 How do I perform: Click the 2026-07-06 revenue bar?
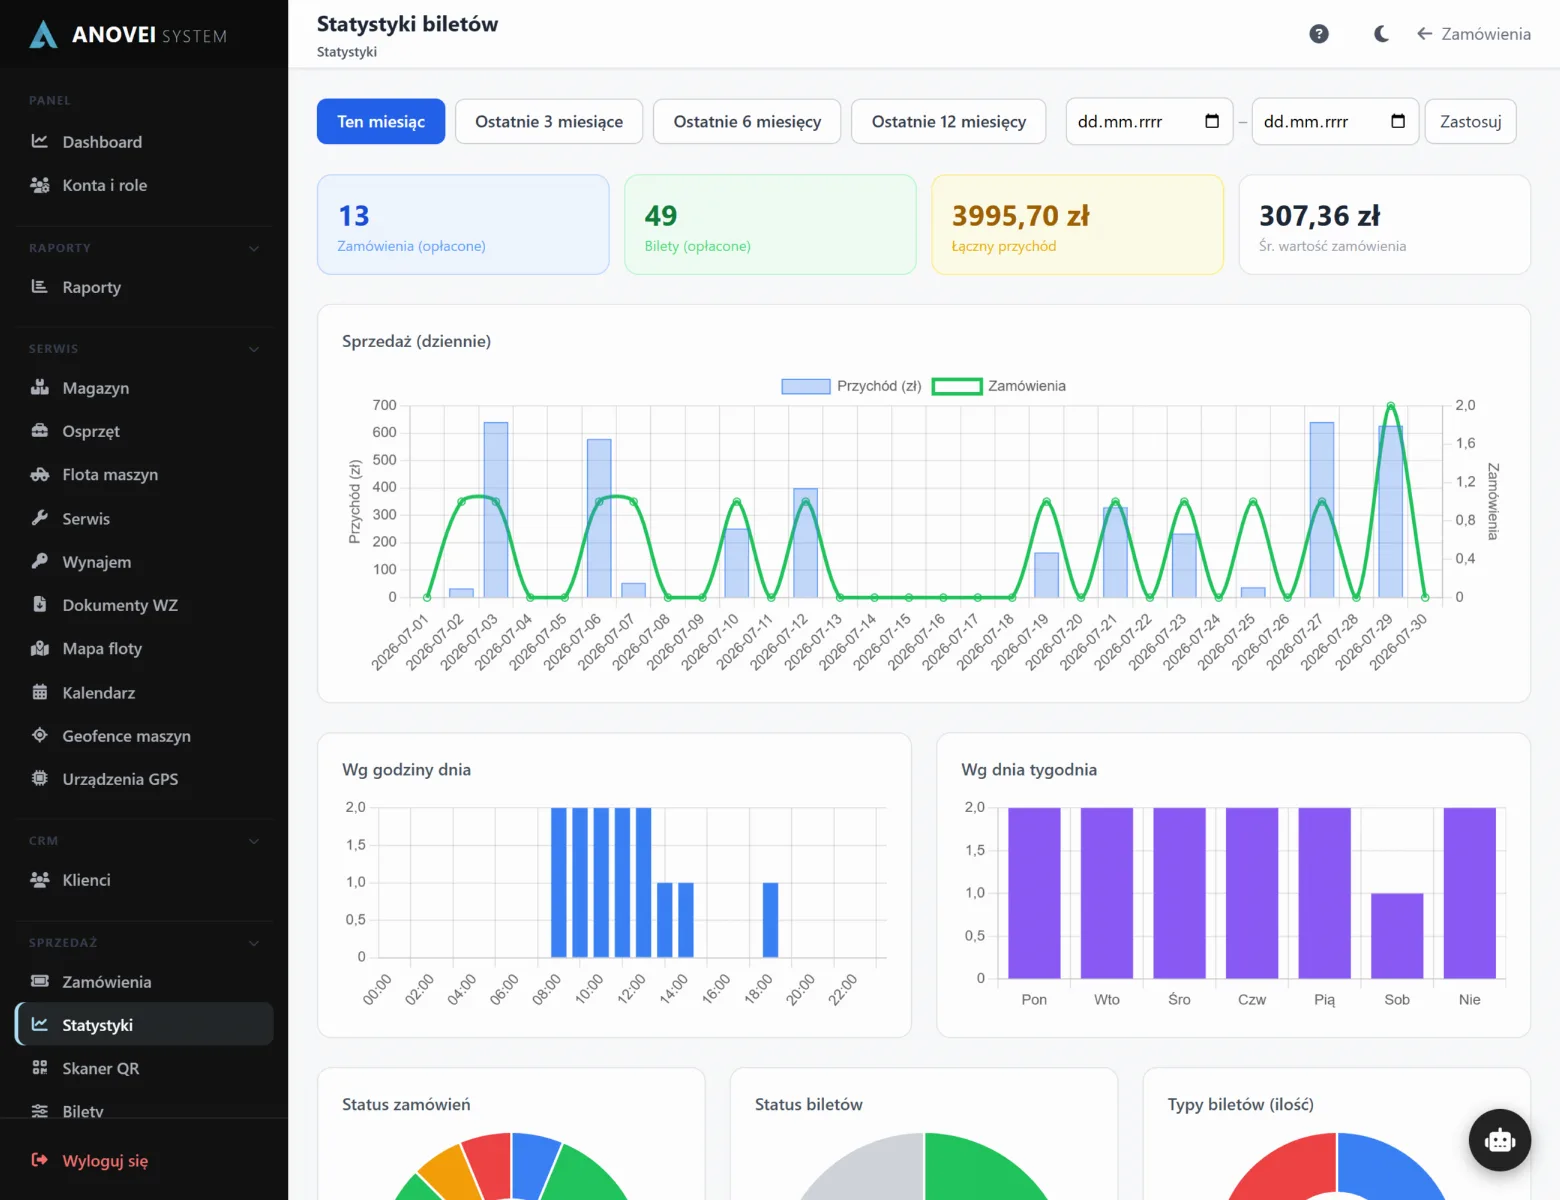[599, 518]
